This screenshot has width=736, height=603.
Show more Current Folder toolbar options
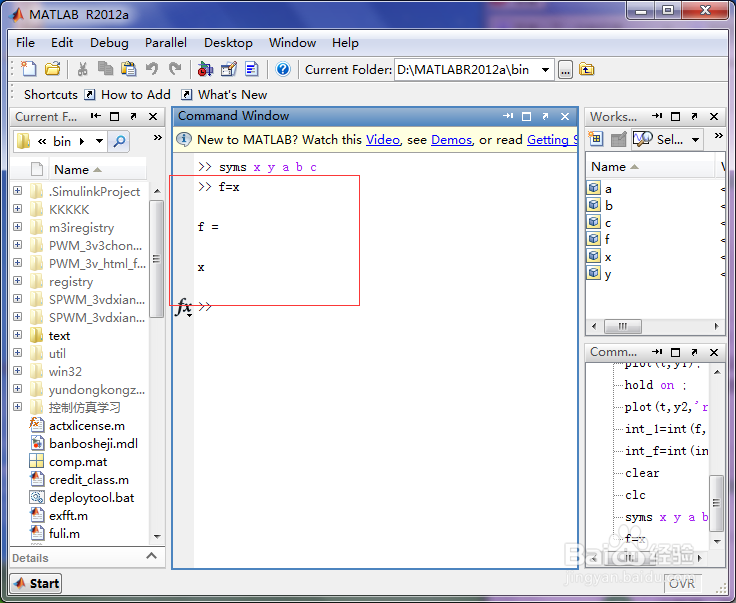158,137
